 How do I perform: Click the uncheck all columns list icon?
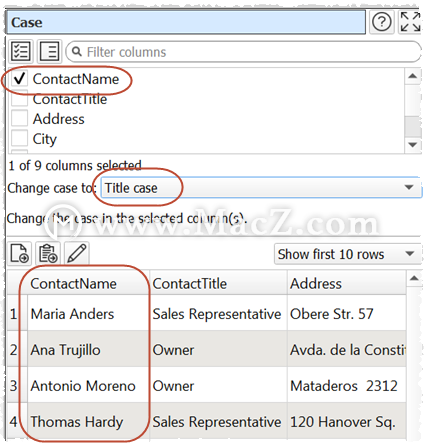coord(50,51)
